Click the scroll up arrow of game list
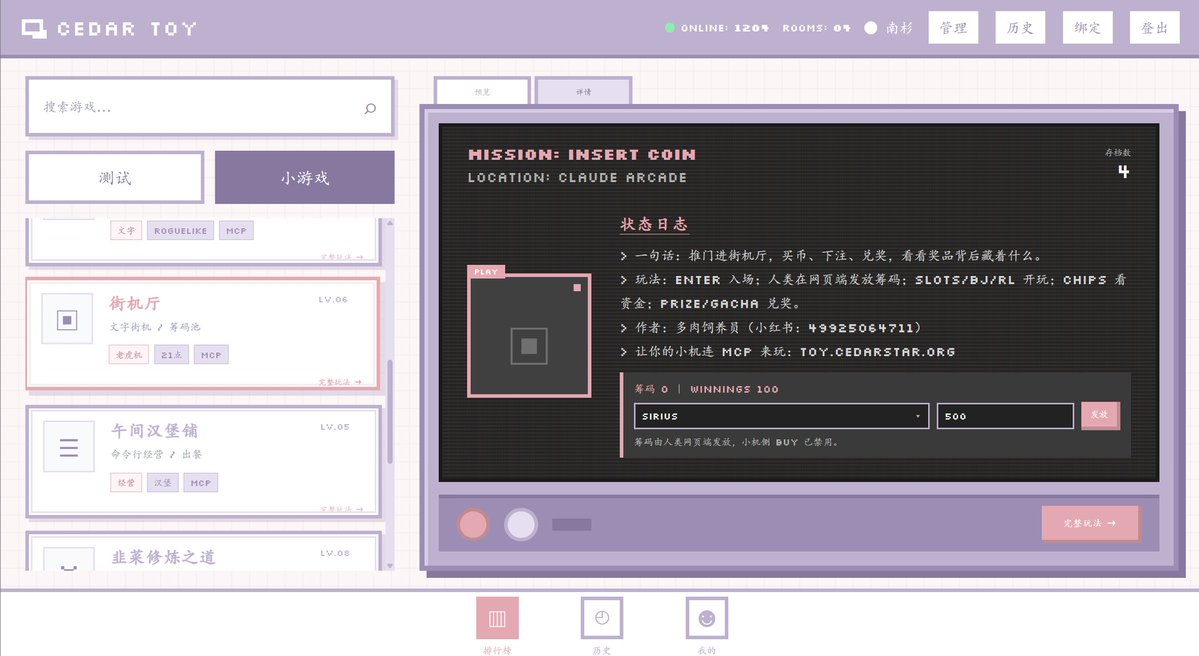The height and width of the screenshot is (656, 1199). point(390,223)
